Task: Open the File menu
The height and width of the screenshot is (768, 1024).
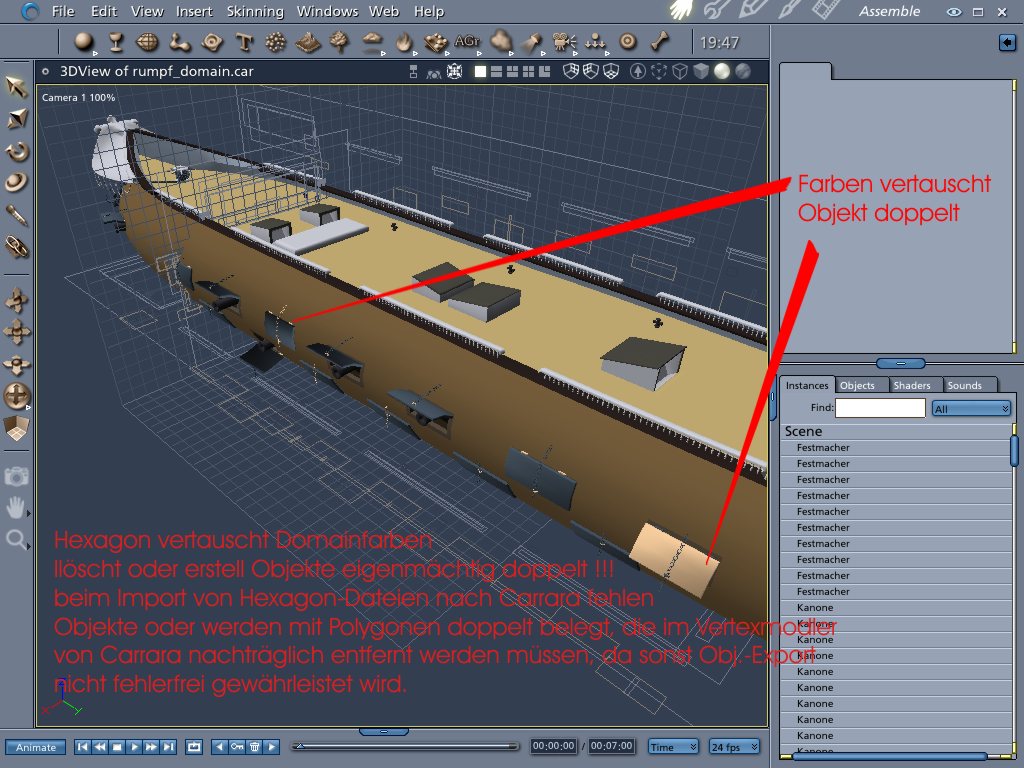Action: [63, 11]
